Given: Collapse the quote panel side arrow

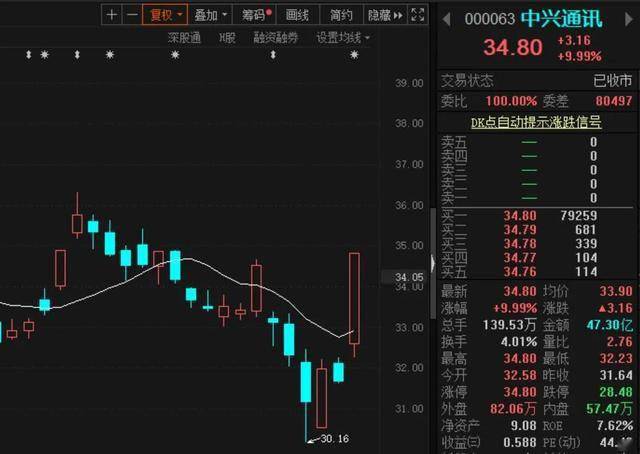Looking at the screenshot, I should [433, 263].
